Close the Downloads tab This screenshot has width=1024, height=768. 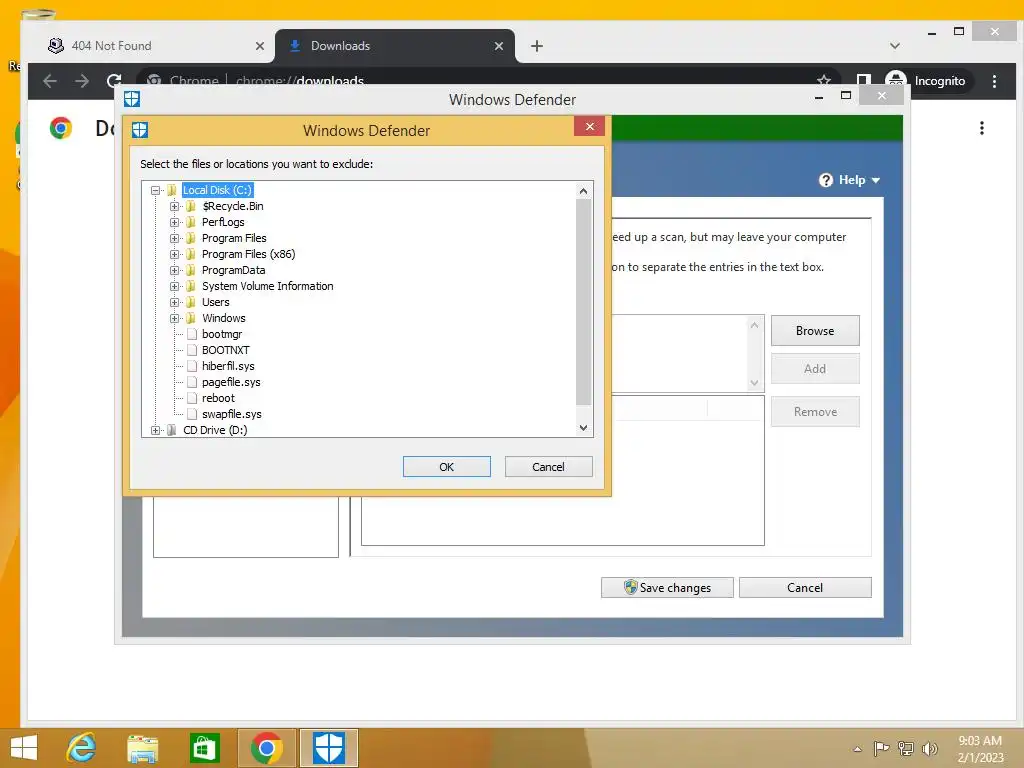[498, 46]
